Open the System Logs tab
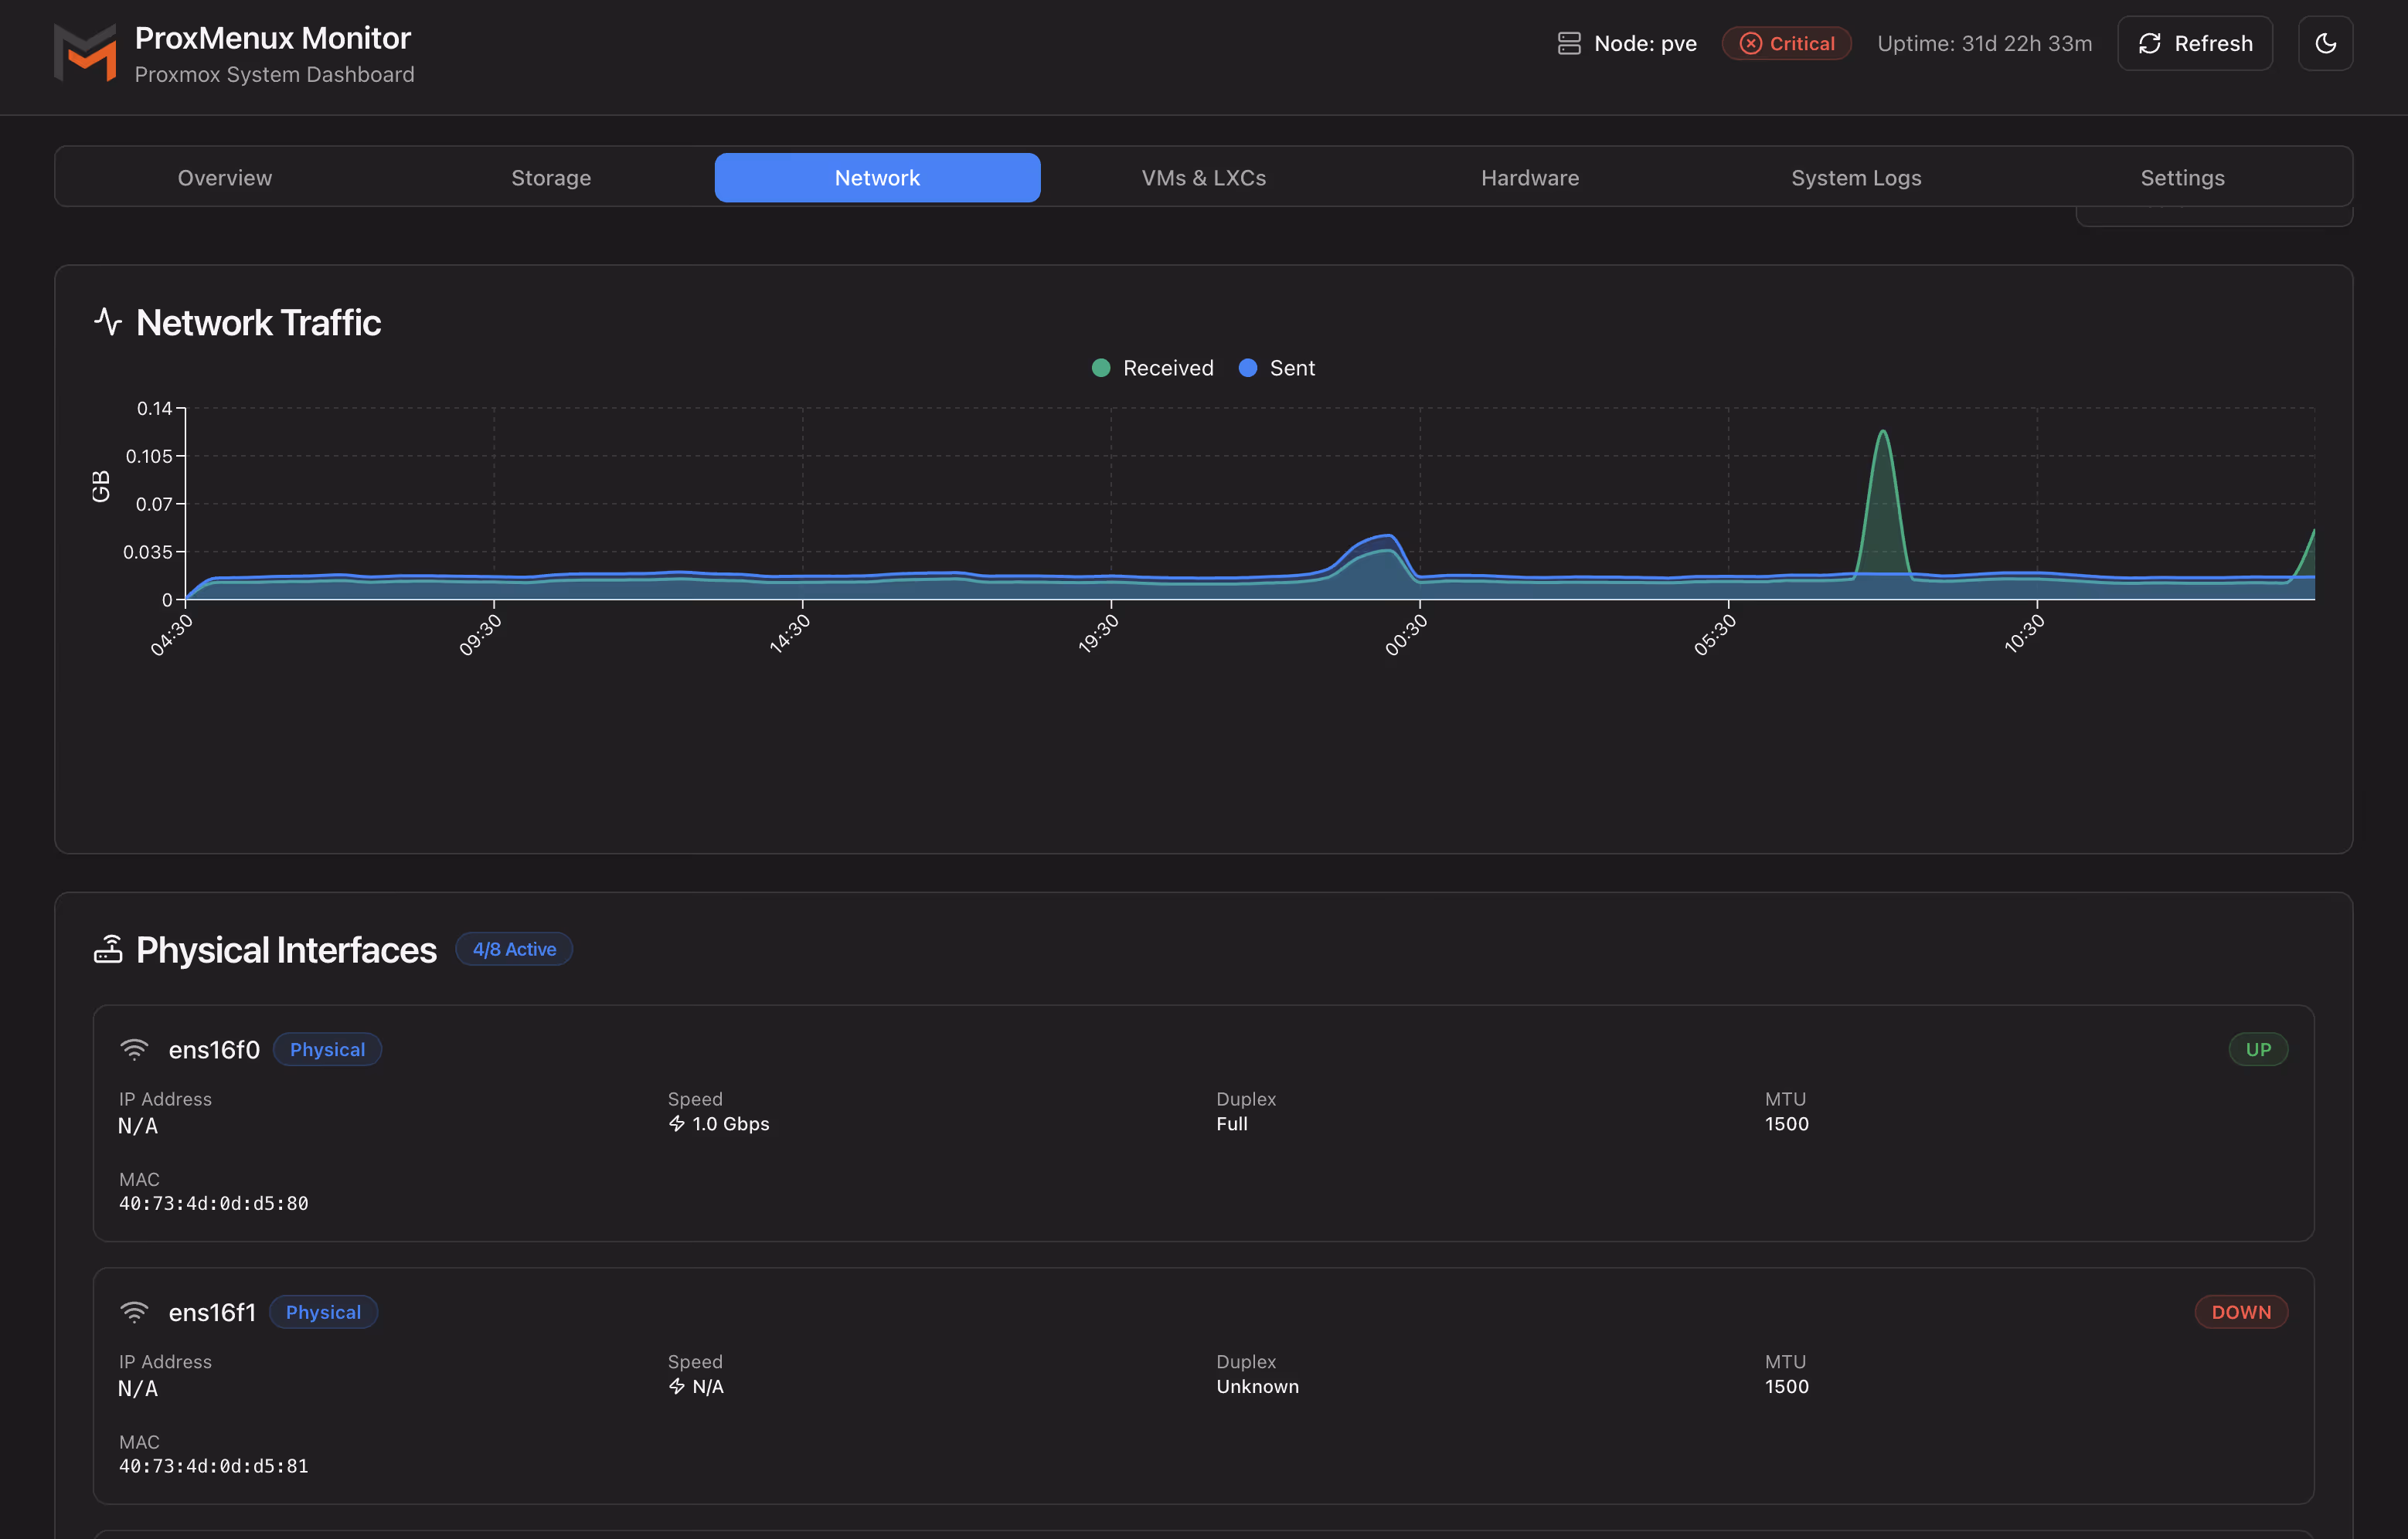This screenshot has width=2408, height=1539. pos(1855,178)
